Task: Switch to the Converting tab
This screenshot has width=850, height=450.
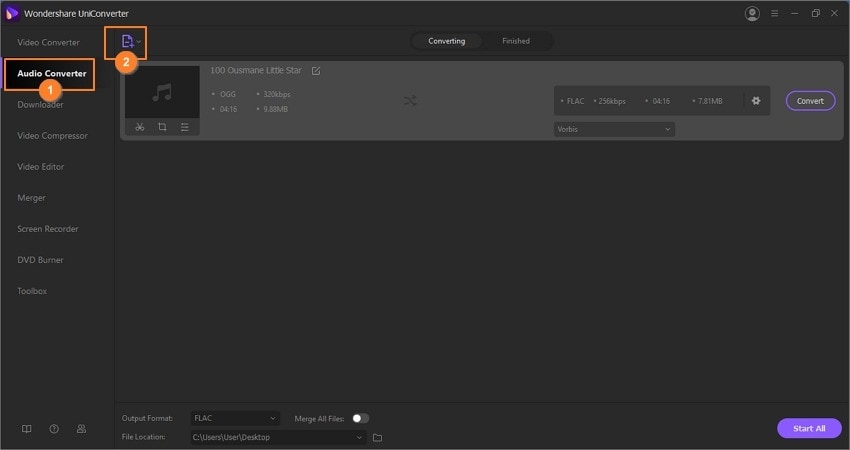Action: click(447, 41)
